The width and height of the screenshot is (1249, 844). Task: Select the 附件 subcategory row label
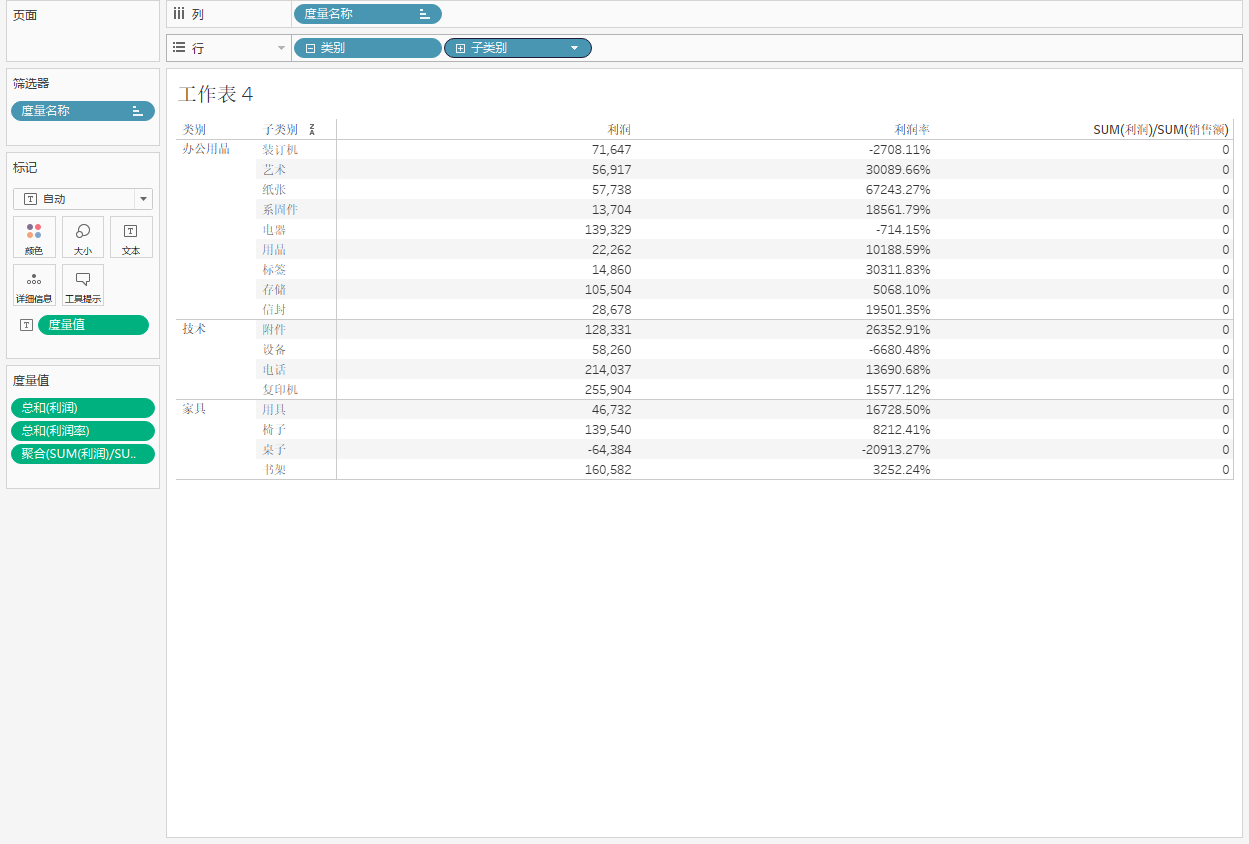click(x=274, y=330)
